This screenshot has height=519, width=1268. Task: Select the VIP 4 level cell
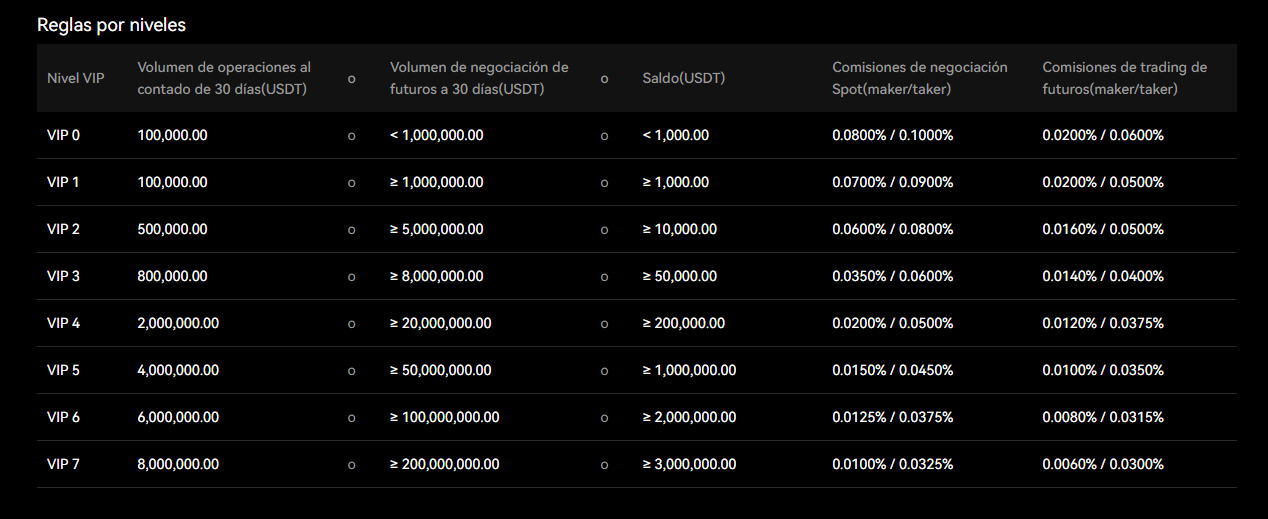63,323
